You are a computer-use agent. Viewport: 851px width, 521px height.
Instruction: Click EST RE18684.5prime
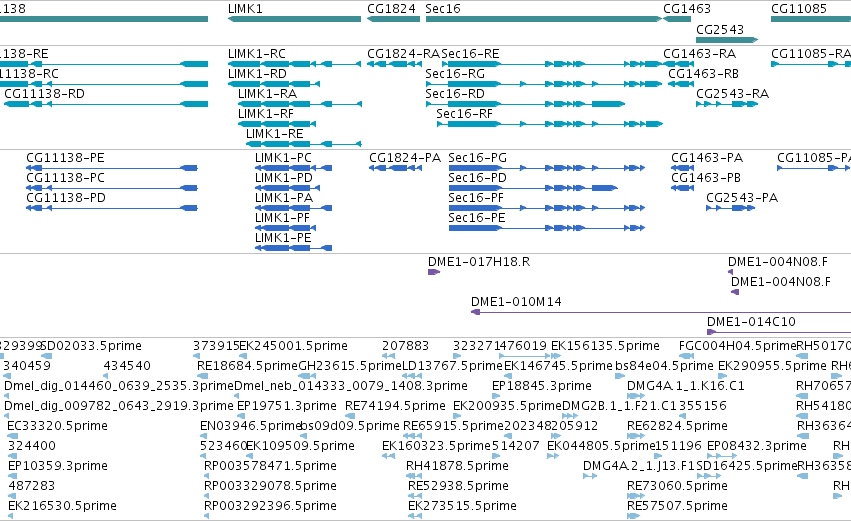pos(247,366)
